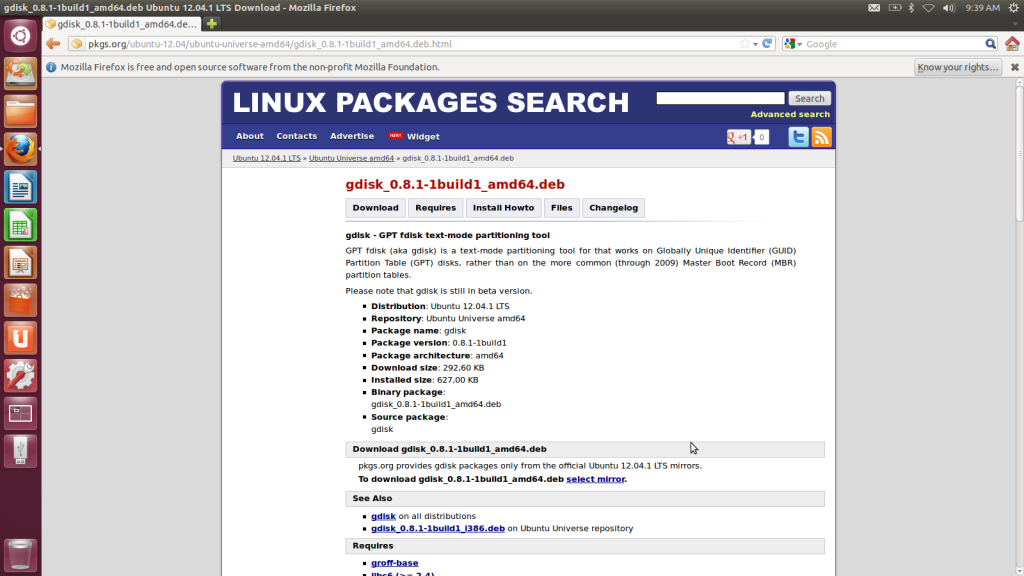Viewport: 1024px width, 576px height.
Task: Open the Workspace Switcher in launcher
Action: (x=20, y=413)
